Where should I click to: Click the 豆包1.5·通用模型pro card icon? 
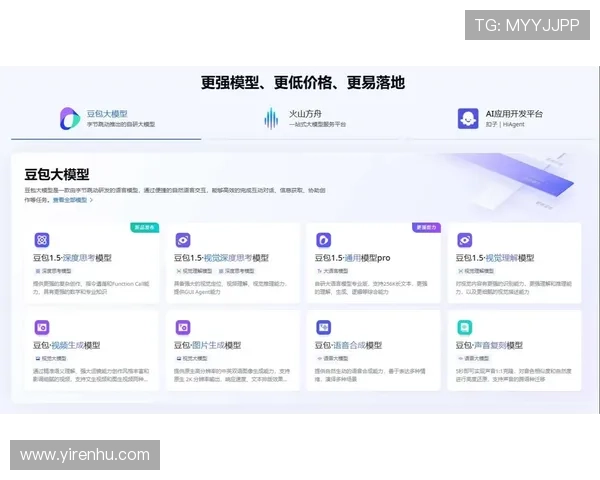[x=324, y=240]
